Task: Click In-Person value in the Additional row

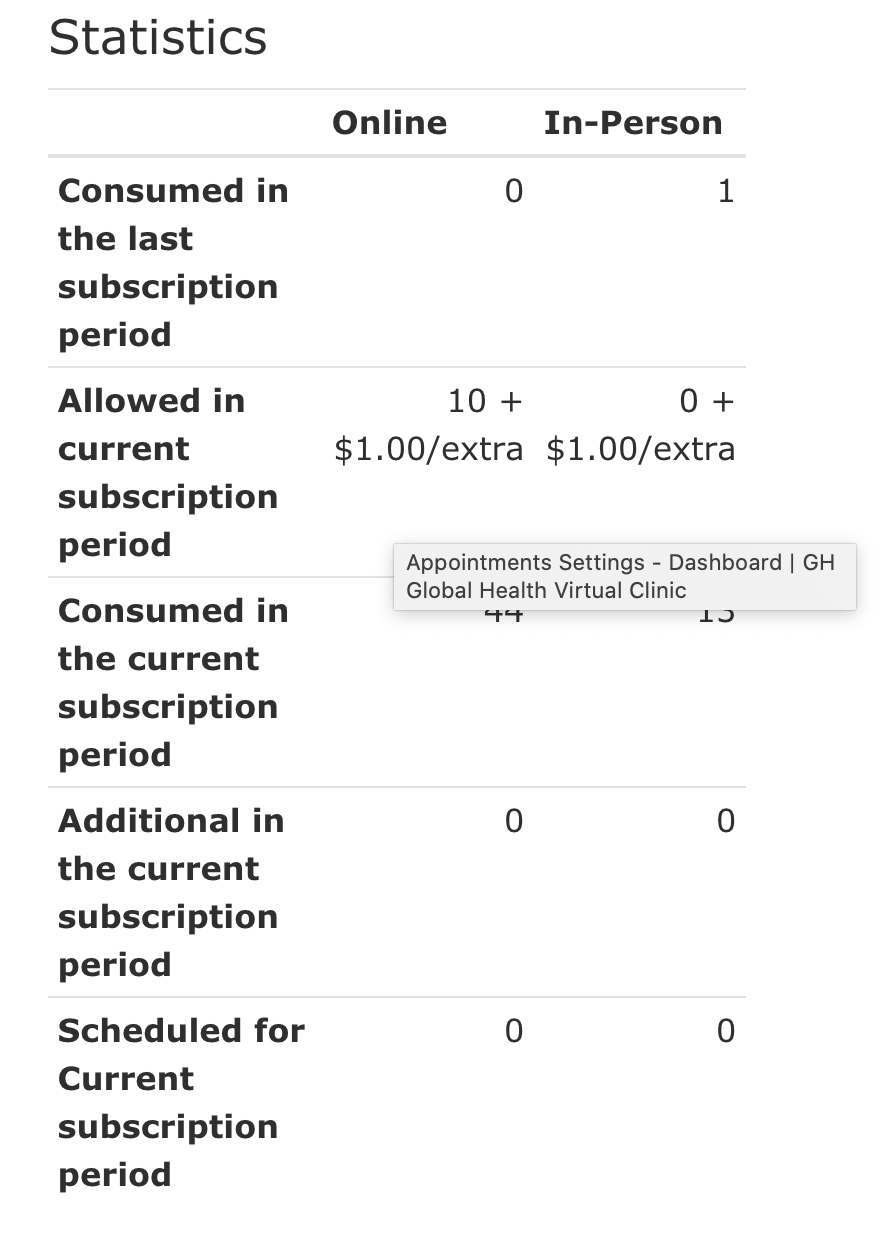Action: tap(725, 821)
